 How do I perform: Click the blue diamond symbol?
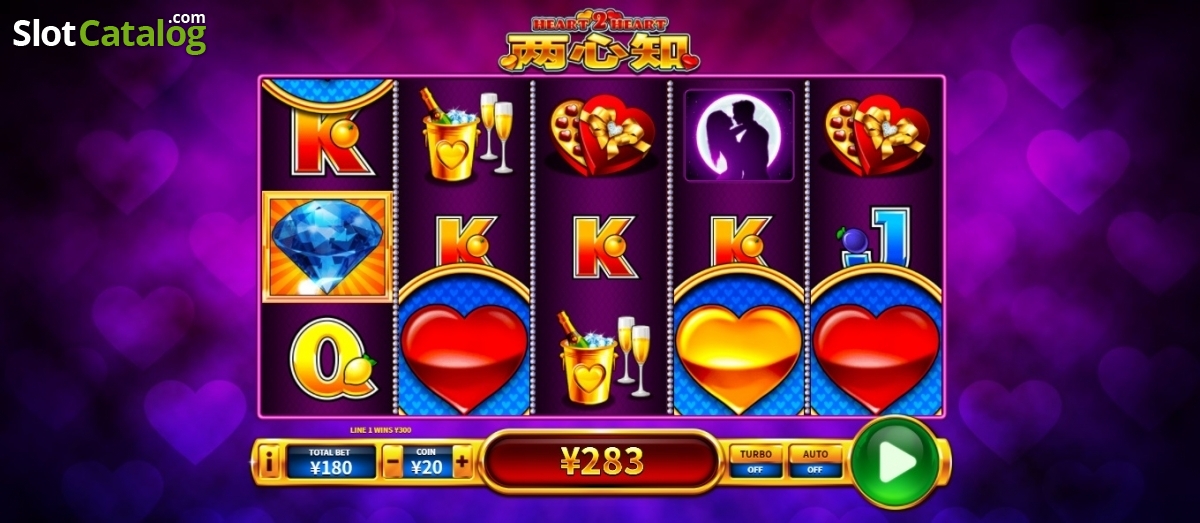click(328, 247)
